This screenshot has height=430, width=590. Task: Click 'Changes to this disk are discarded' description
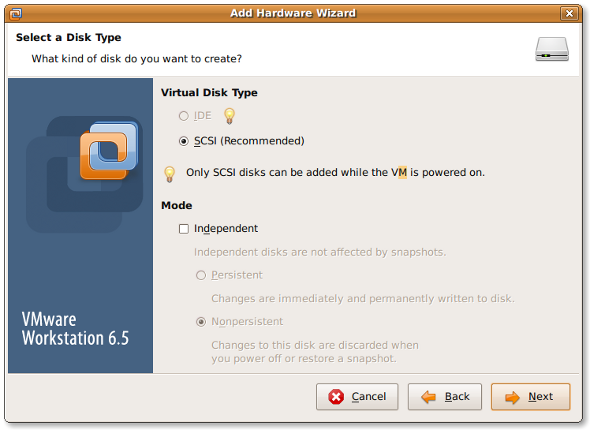coord(315,352)
